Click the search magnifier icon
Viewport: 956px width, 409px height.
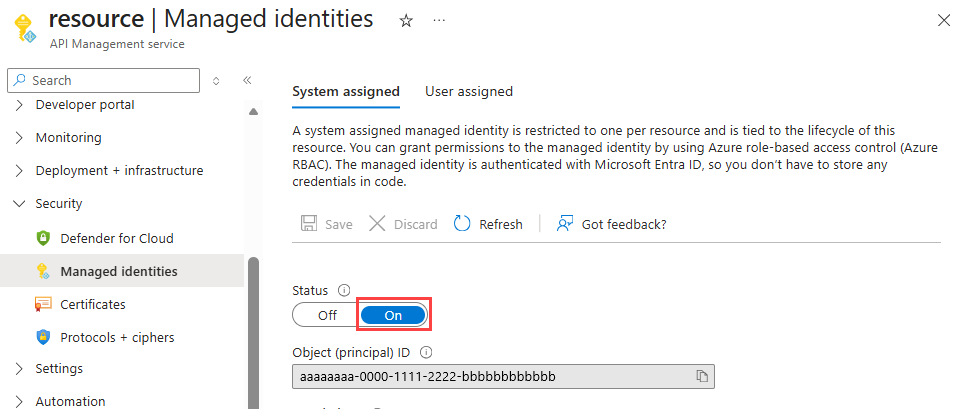click(x=20, y=80)
